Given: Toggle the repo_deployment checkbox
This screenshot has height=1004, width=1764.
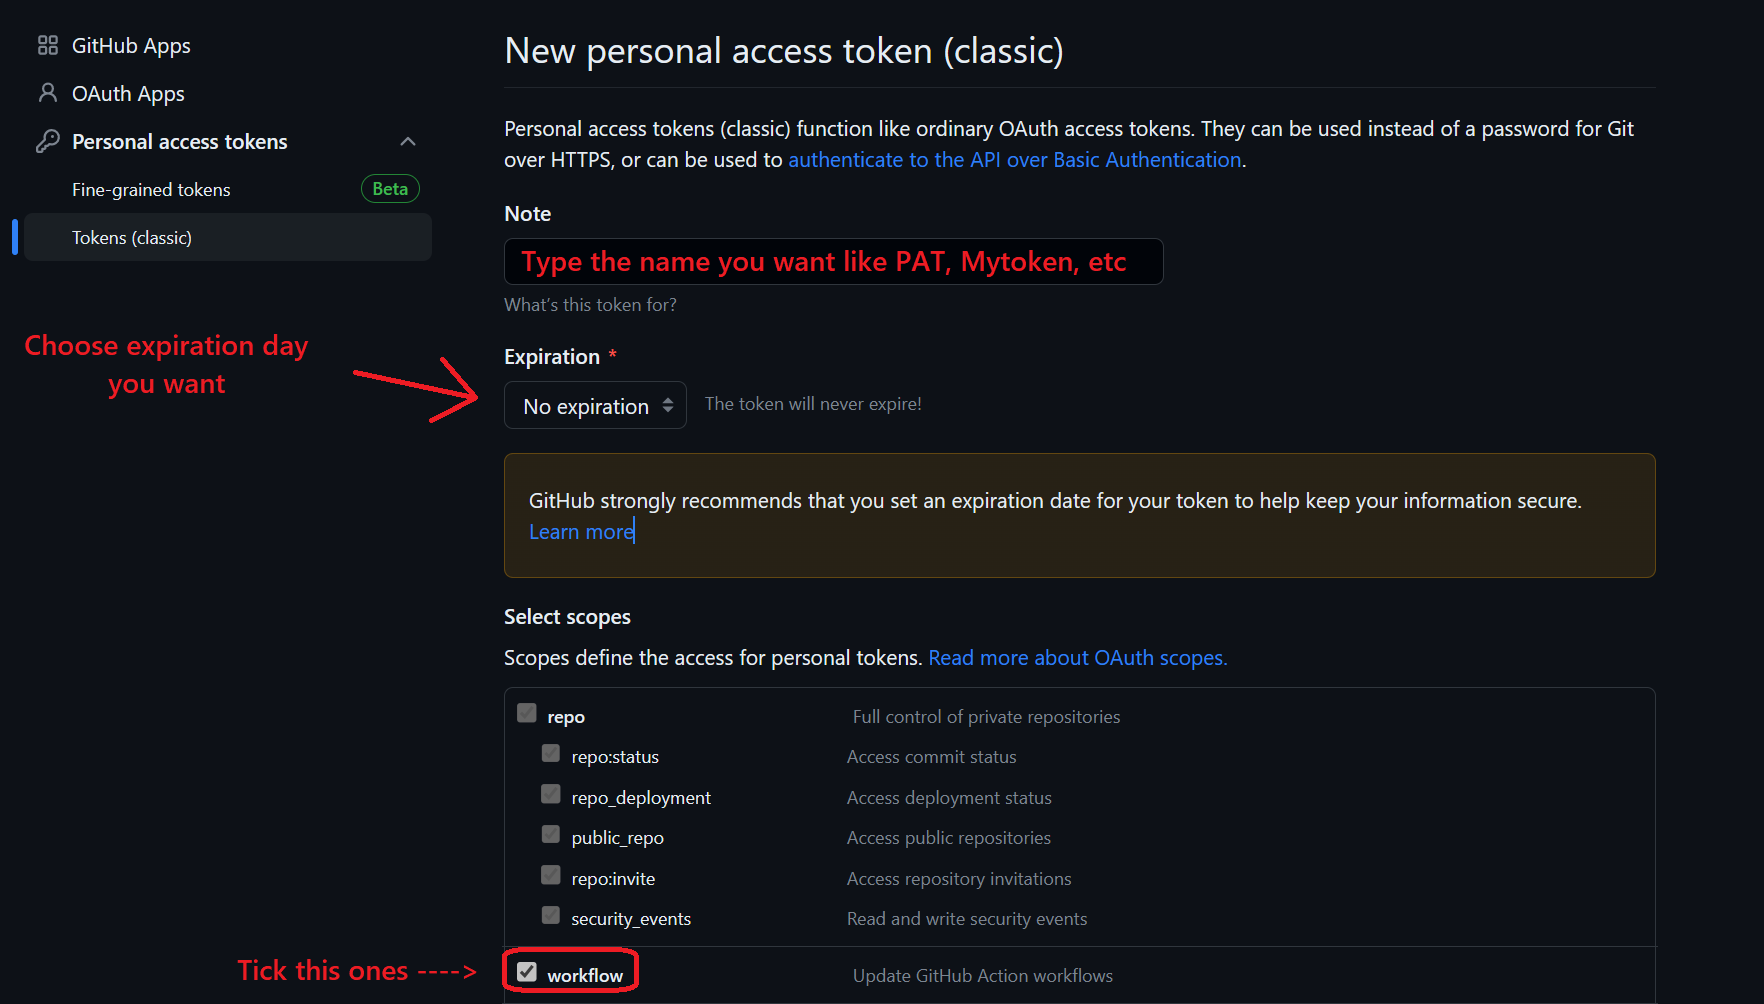Looking at the screenshot, I should click(x=551, y=794).
